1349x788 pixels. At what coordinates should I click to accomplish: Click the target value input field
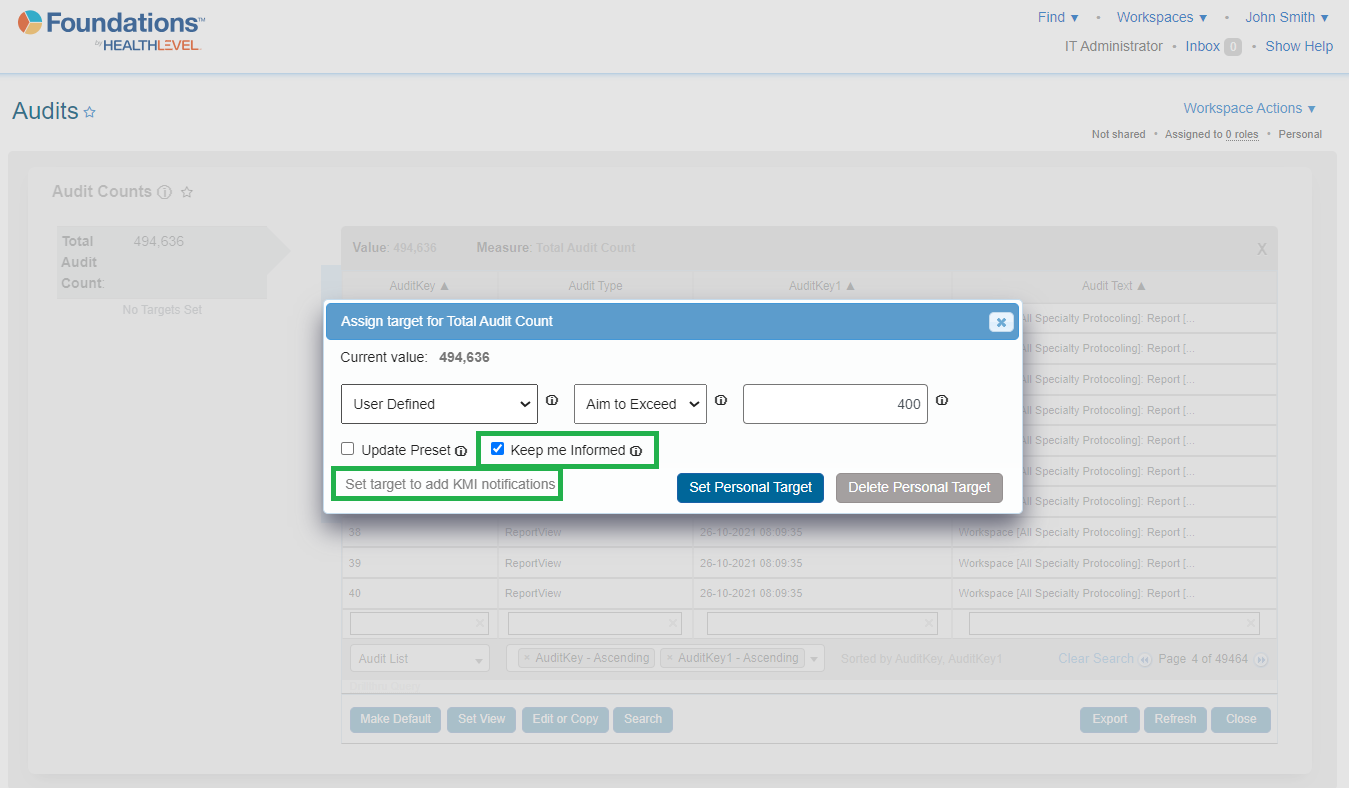[835, 404]
